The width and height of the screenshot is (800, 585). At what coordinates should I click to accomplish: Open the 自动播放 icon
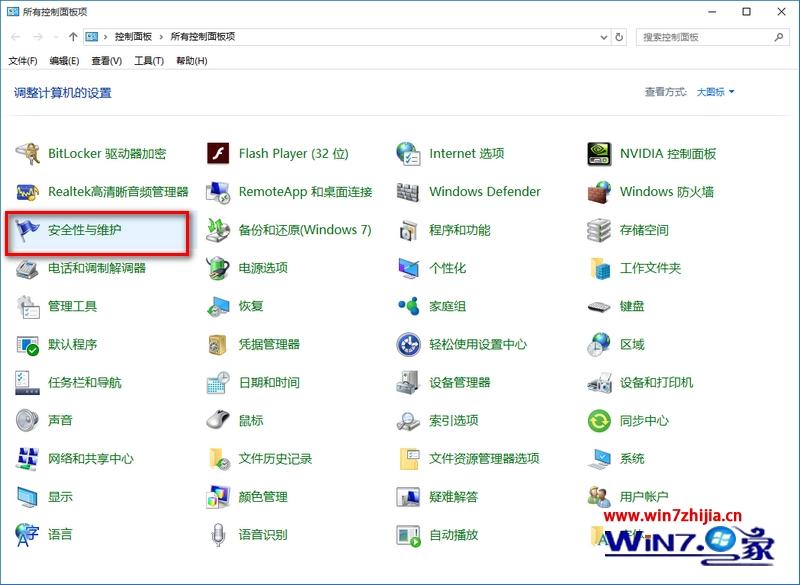tap(409, 535)
